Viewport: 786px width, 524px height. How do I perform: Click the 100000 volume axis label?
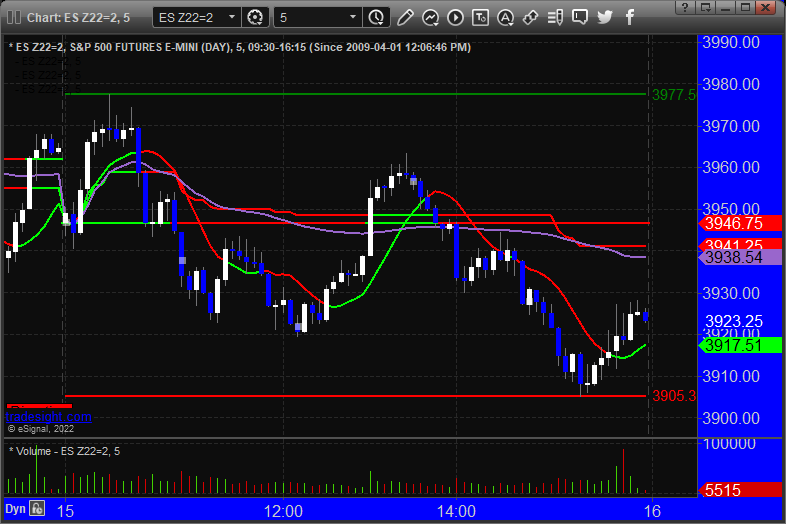[x=729, y=444]
